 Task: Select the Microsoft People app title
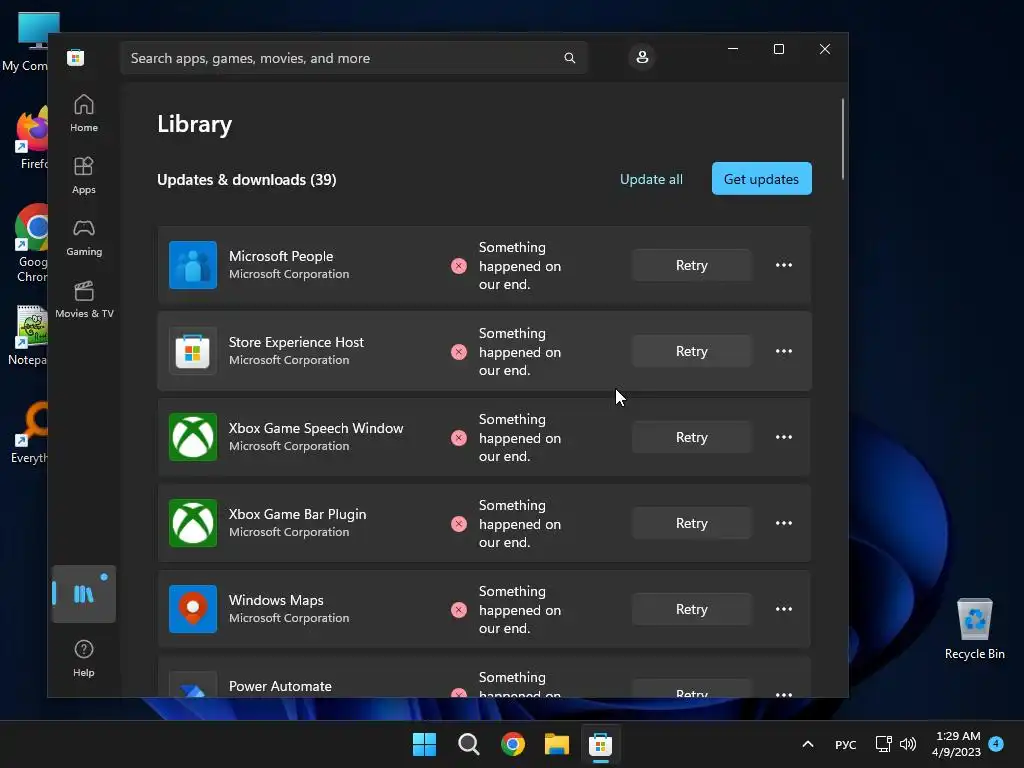tap(281, 257)
